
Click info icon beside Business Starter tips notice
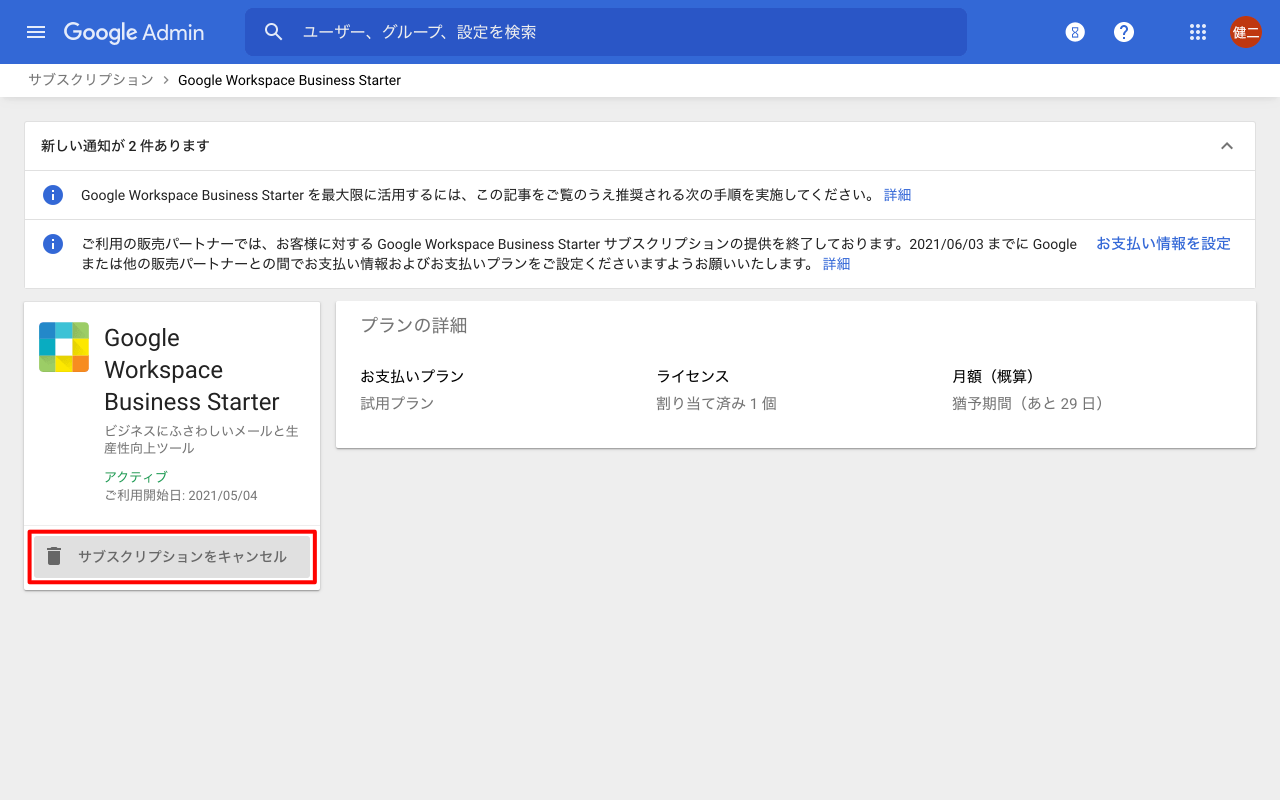[53, 195]
